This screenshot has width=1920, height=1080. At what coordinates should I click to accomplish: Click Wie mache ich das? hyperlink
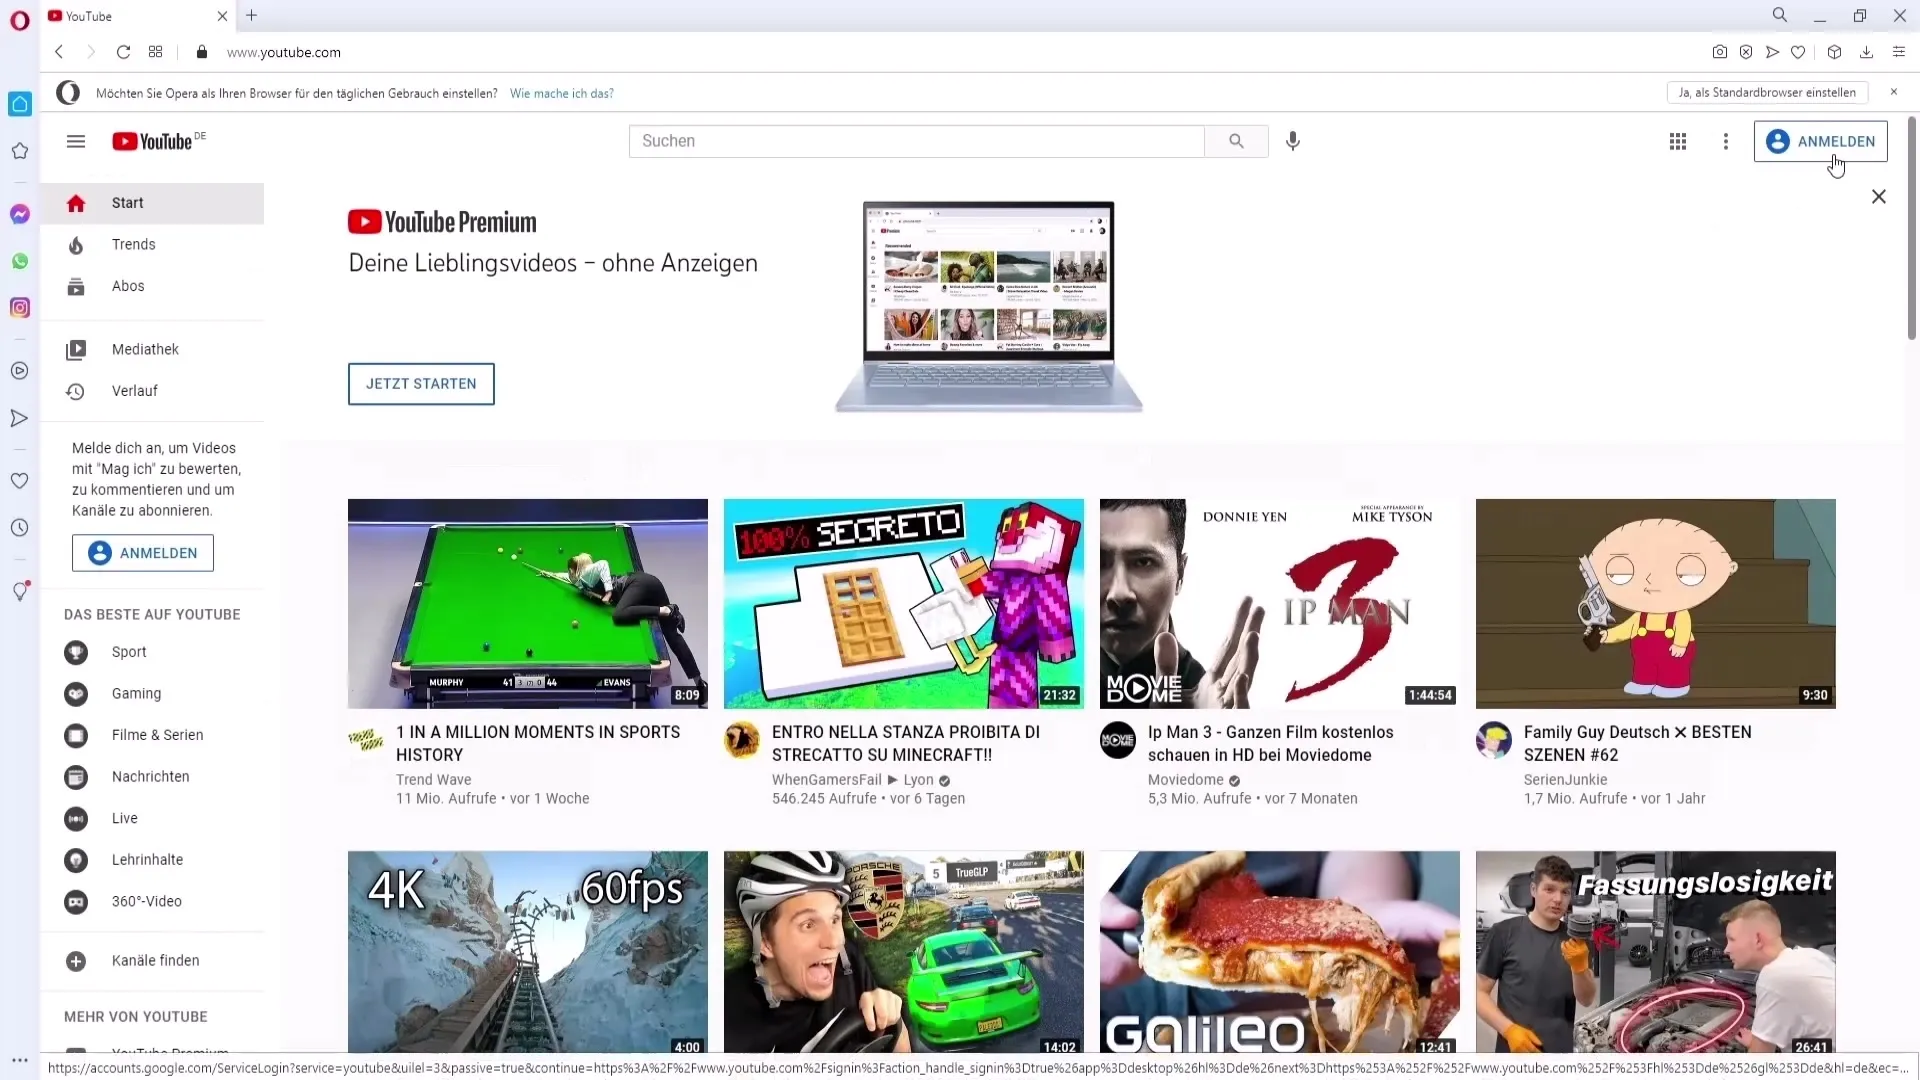pyautogui.click(x=560, y=92)
